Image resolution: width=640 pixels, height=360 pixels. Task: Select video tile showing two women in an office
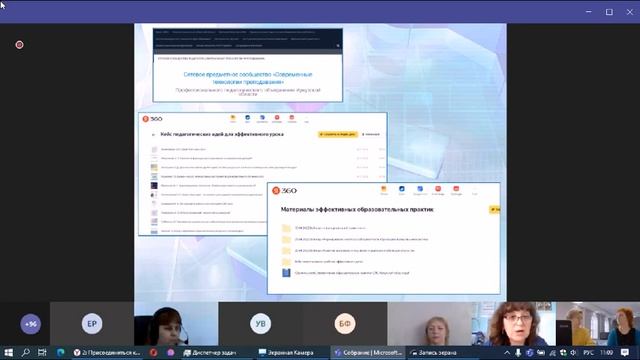598,324
